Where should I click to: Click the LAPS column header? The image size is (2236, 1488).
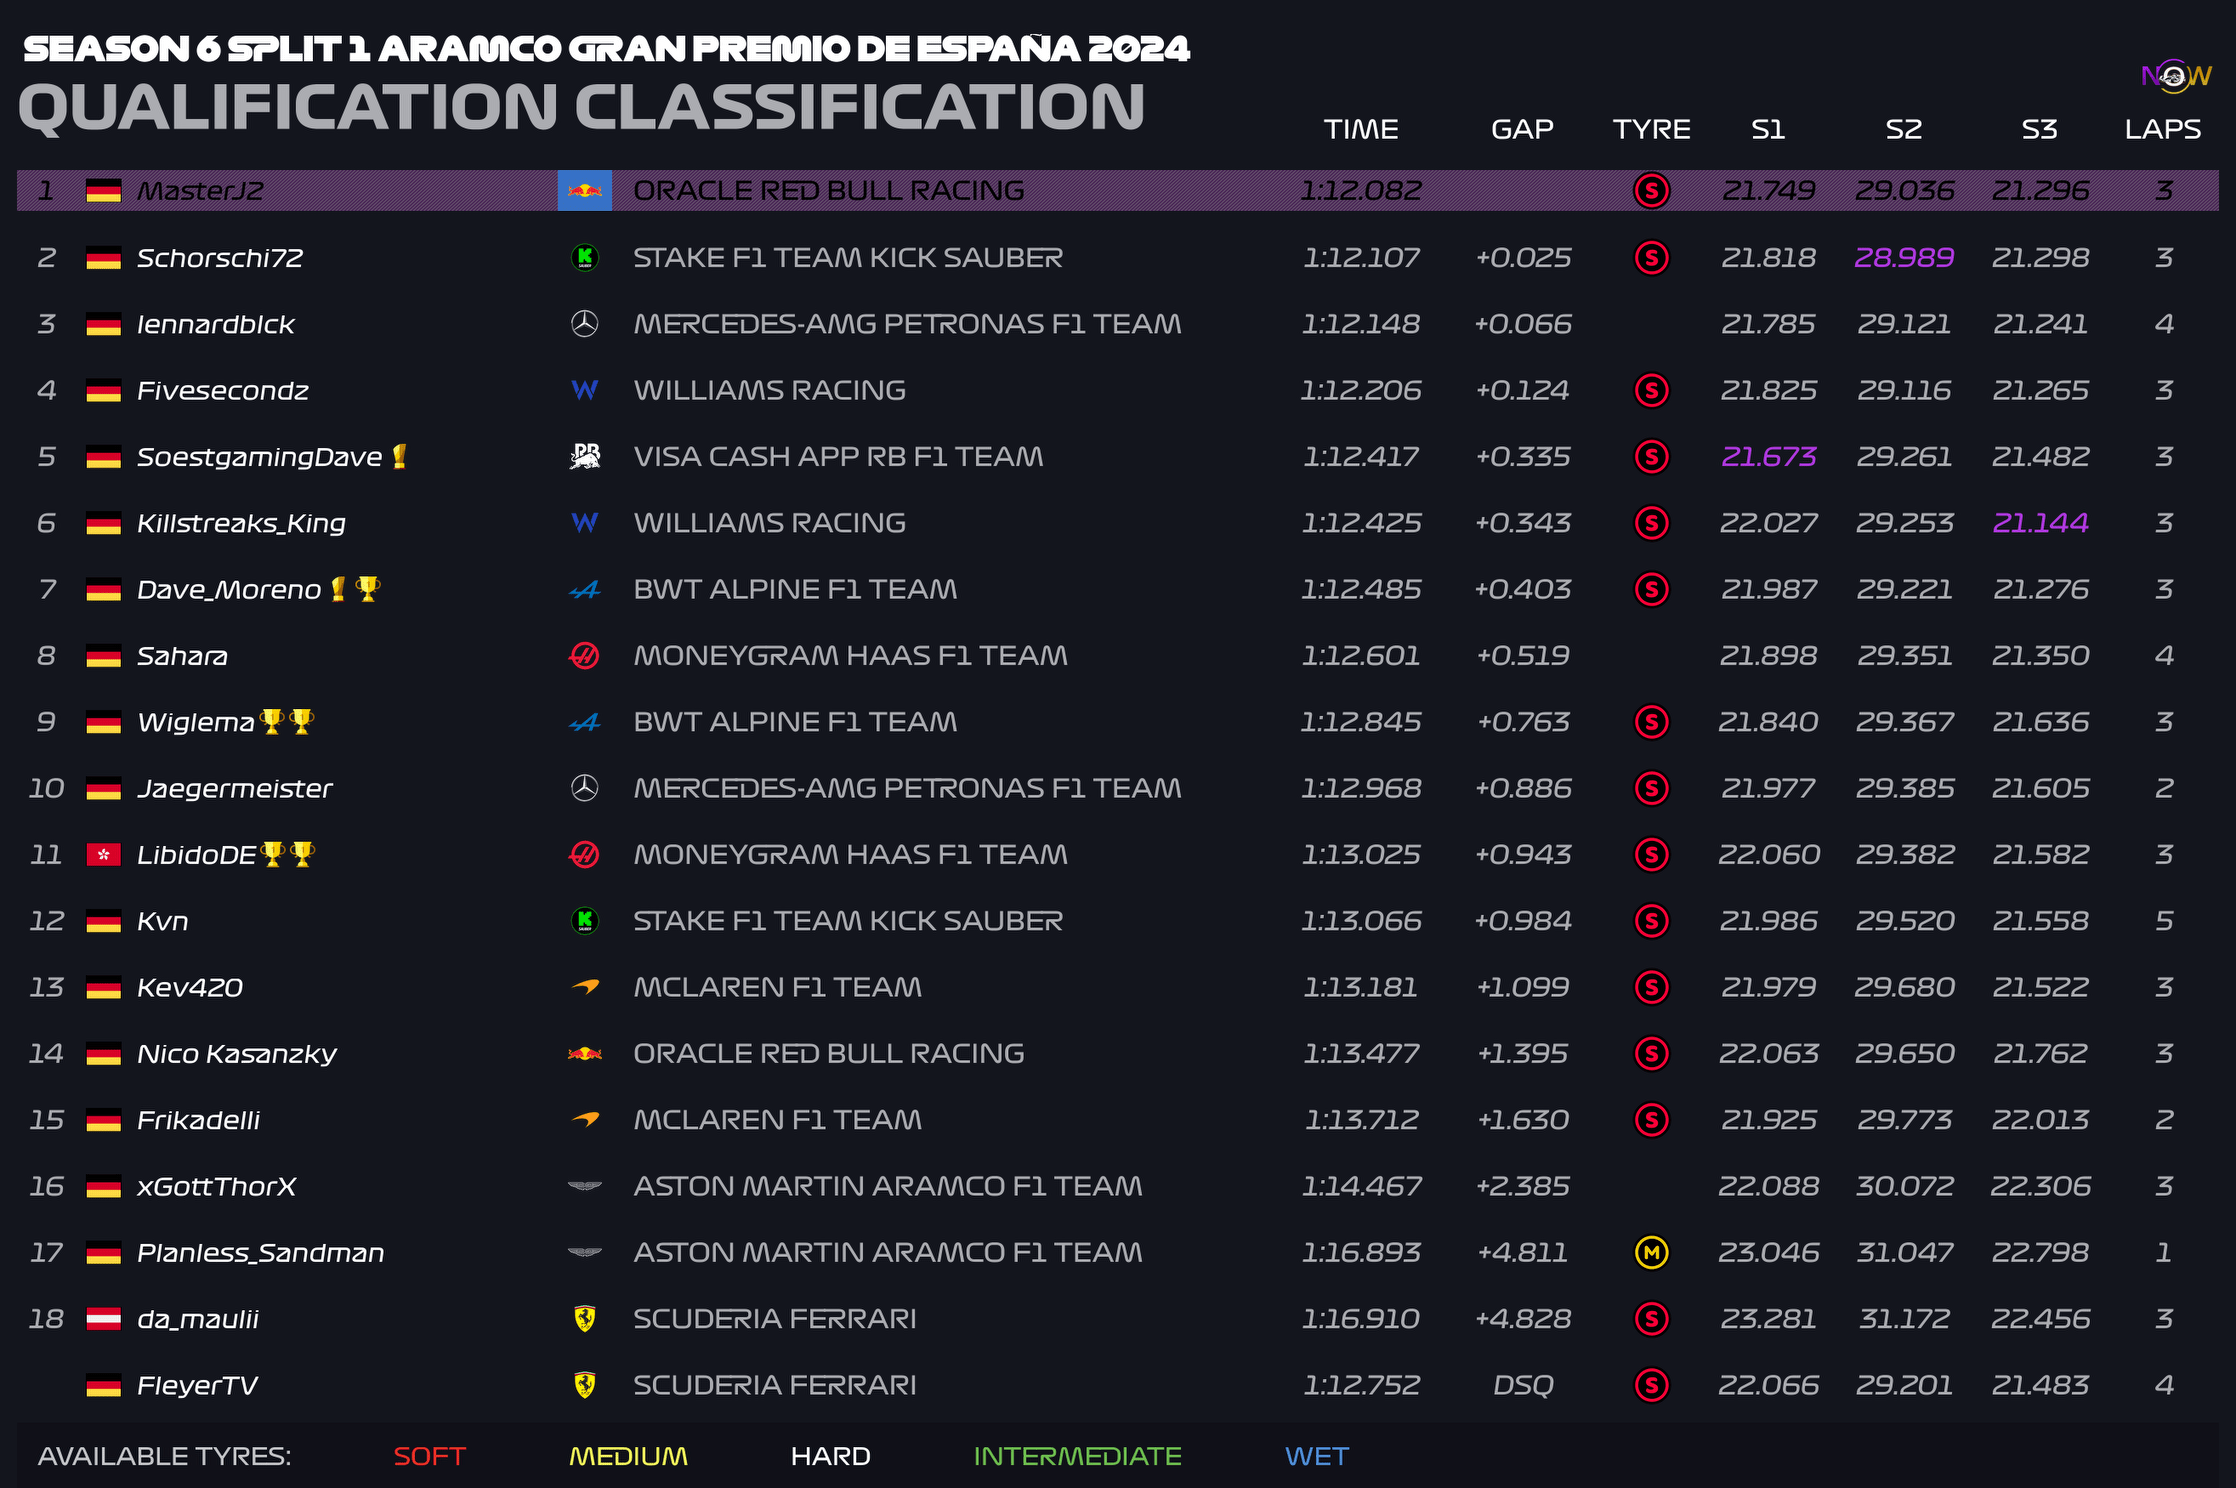(x=2163, y=129)
